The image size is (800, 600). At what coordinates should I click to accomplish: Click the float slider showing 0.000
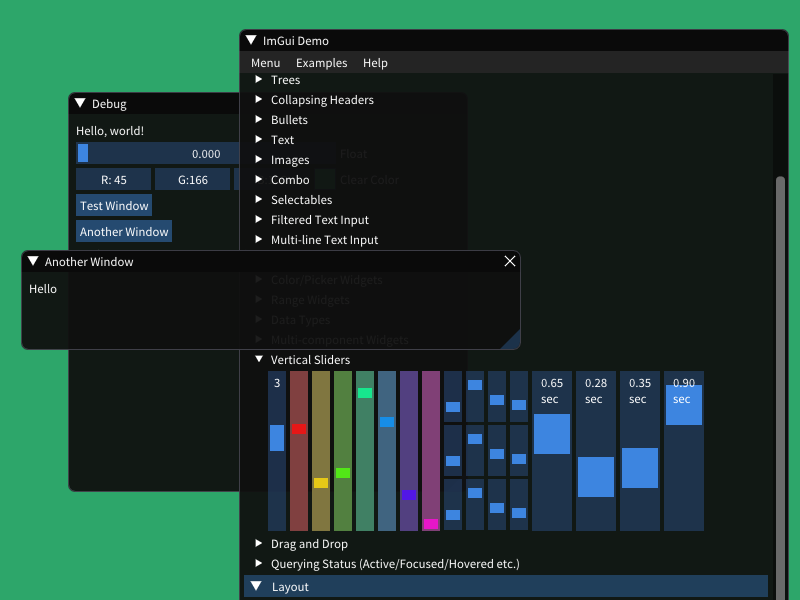(158, 153)
